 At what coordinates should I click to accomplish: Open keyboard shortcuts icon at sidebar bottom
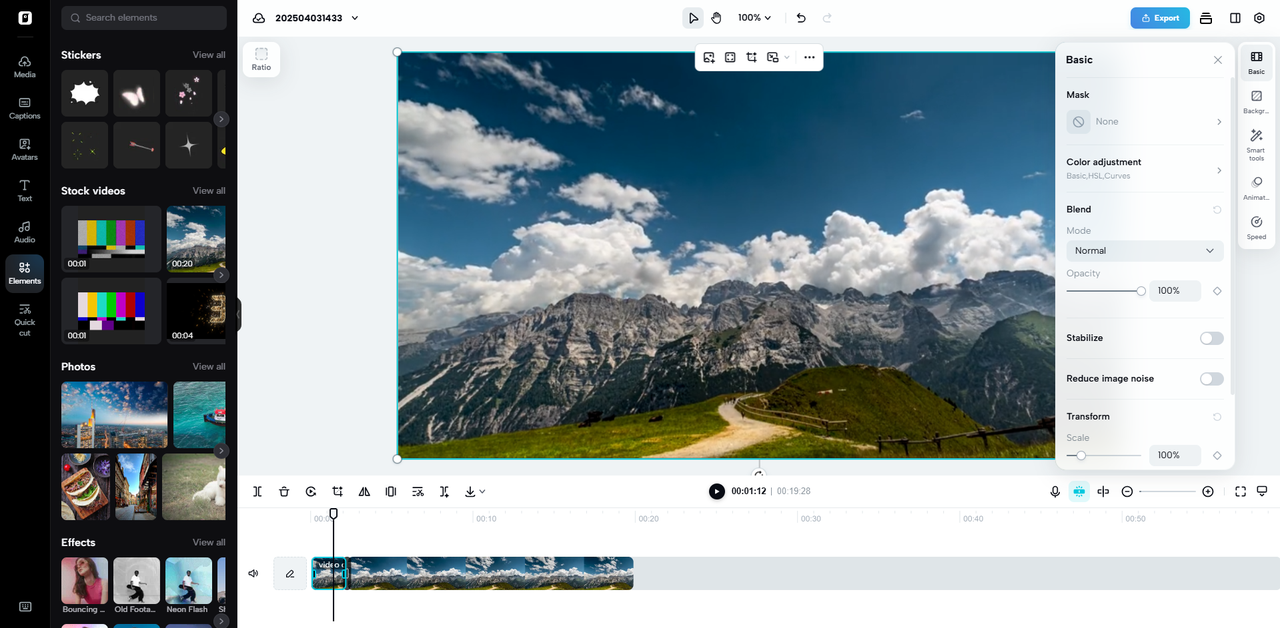coord(25,607)
